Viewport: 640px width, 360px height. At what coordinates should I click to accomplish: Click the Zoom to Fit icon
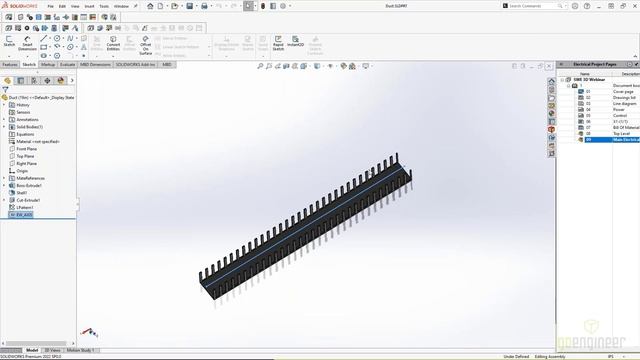click(x=260, y=66)
